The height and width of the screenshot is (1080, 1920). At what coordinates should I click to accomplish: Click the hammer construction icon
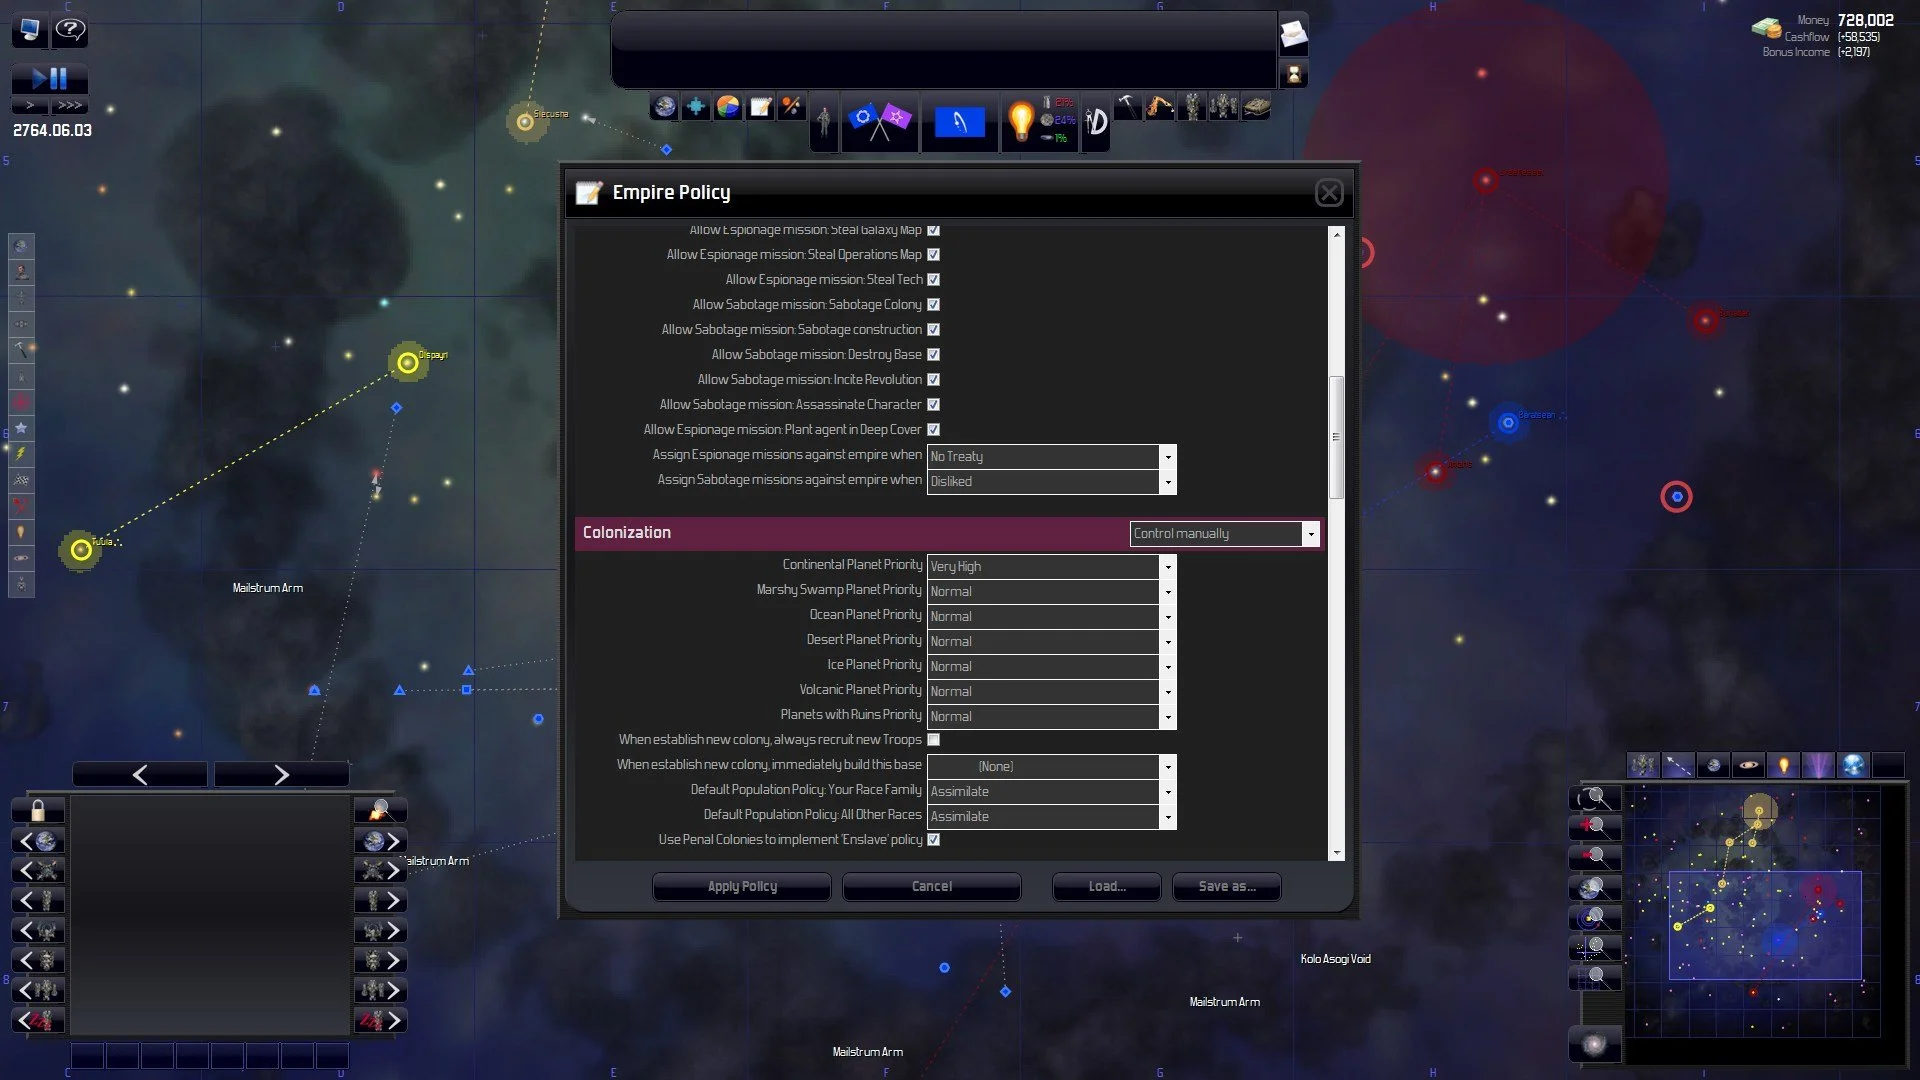1127,106
